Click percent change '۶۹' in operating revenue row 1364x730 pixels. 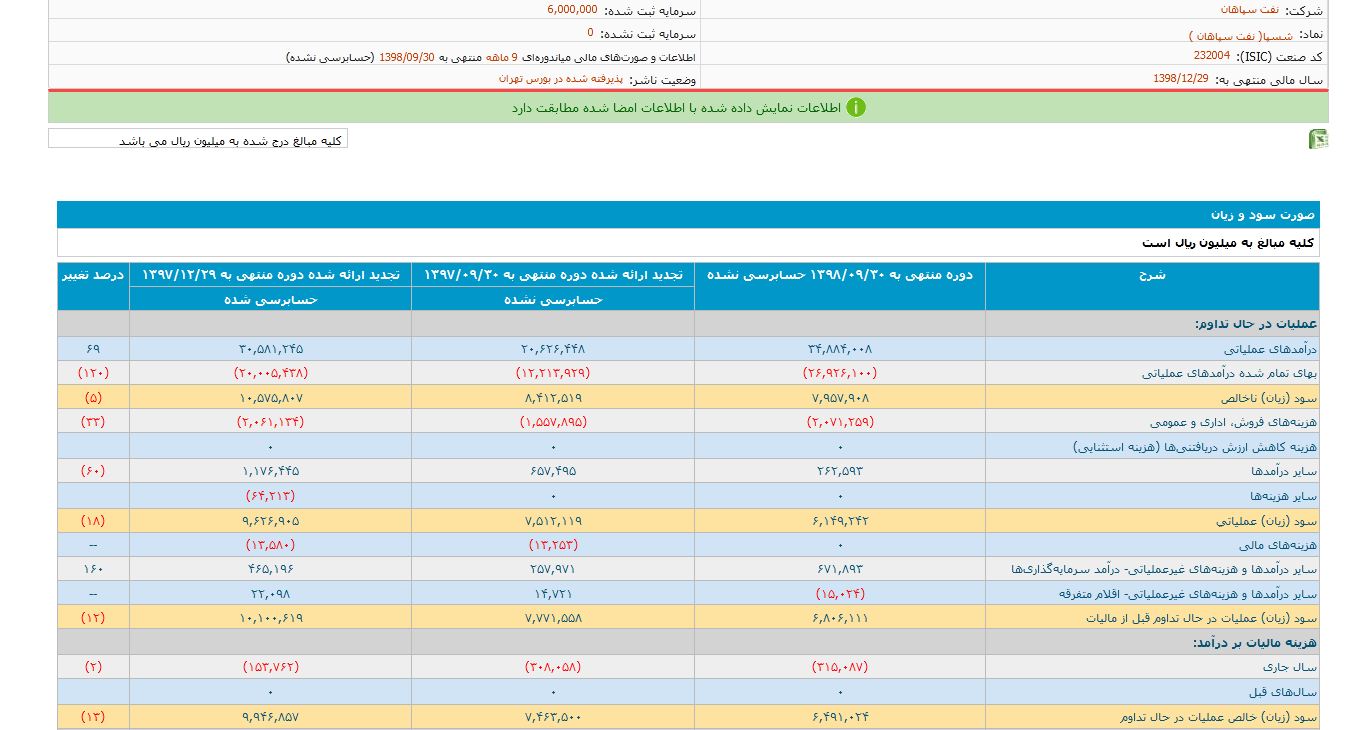click(x=93, y=349)
